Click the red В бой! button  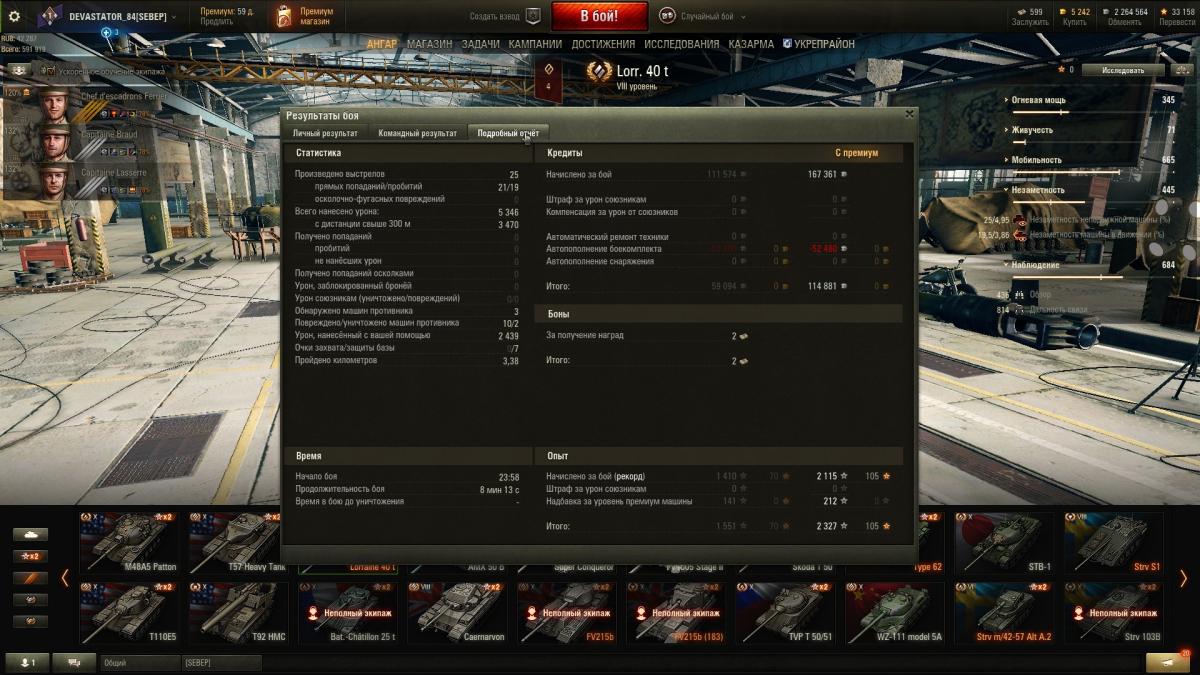click(x=598, y=16)
